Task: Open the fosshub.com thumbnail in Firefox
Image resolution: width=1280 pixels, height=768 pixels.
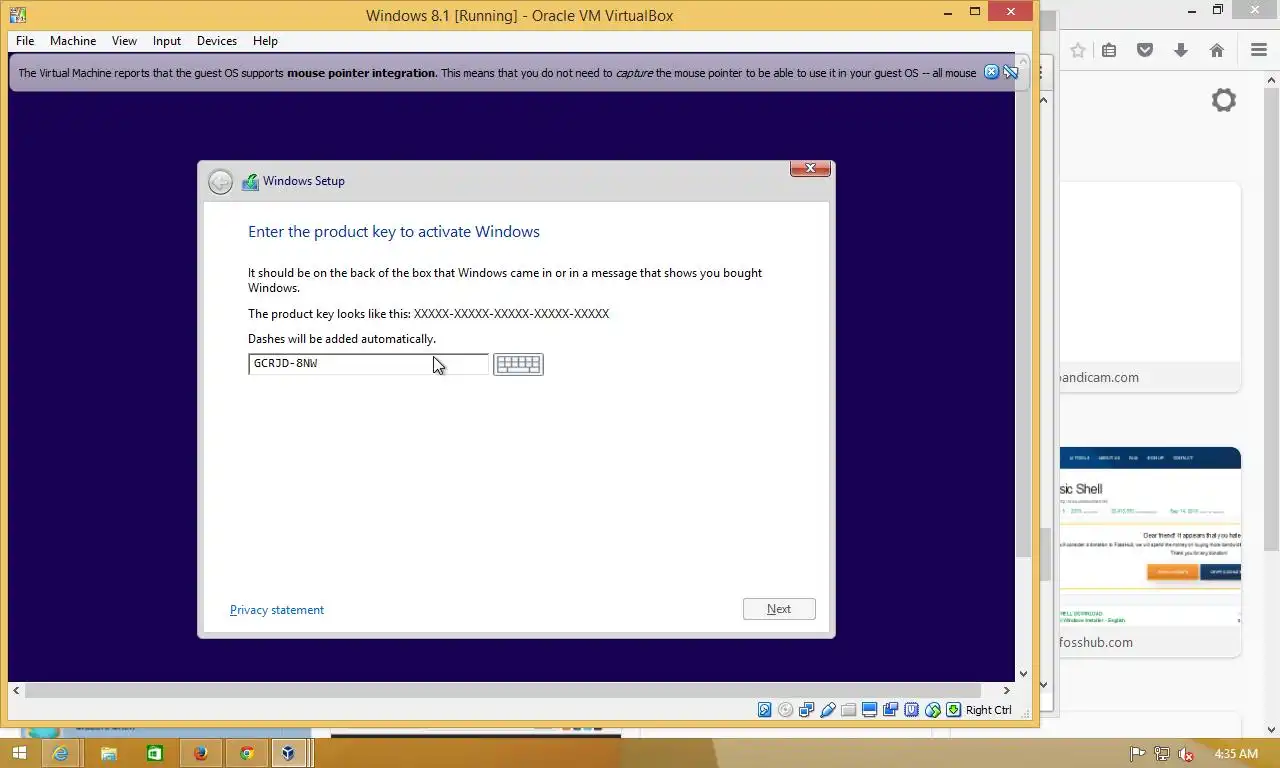Action: pos(1150,552)
